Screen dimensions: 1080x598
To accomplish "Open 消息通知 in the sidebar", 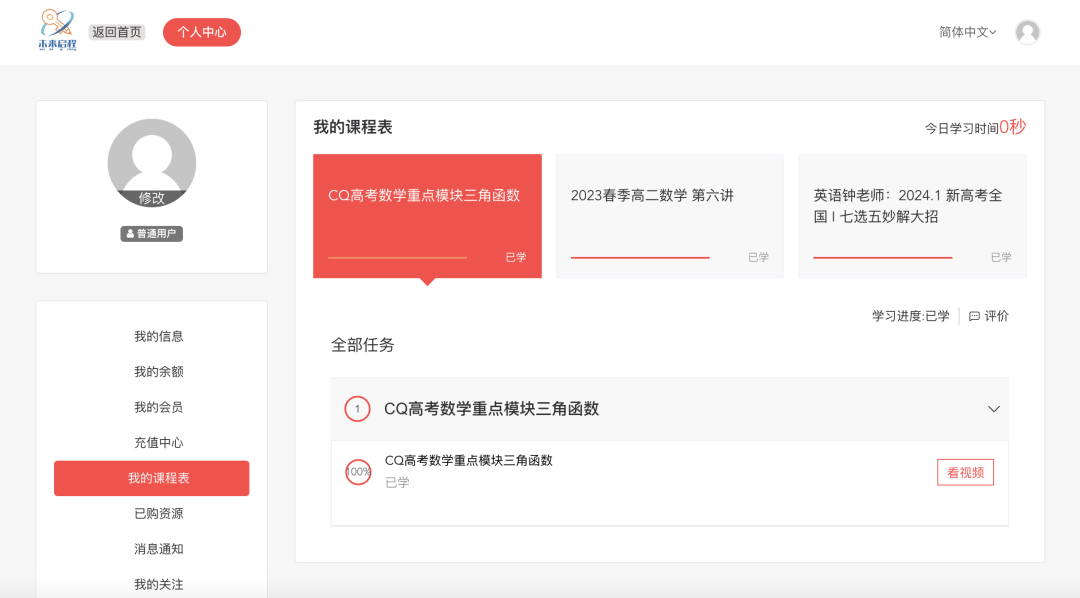I will [158, 549].
